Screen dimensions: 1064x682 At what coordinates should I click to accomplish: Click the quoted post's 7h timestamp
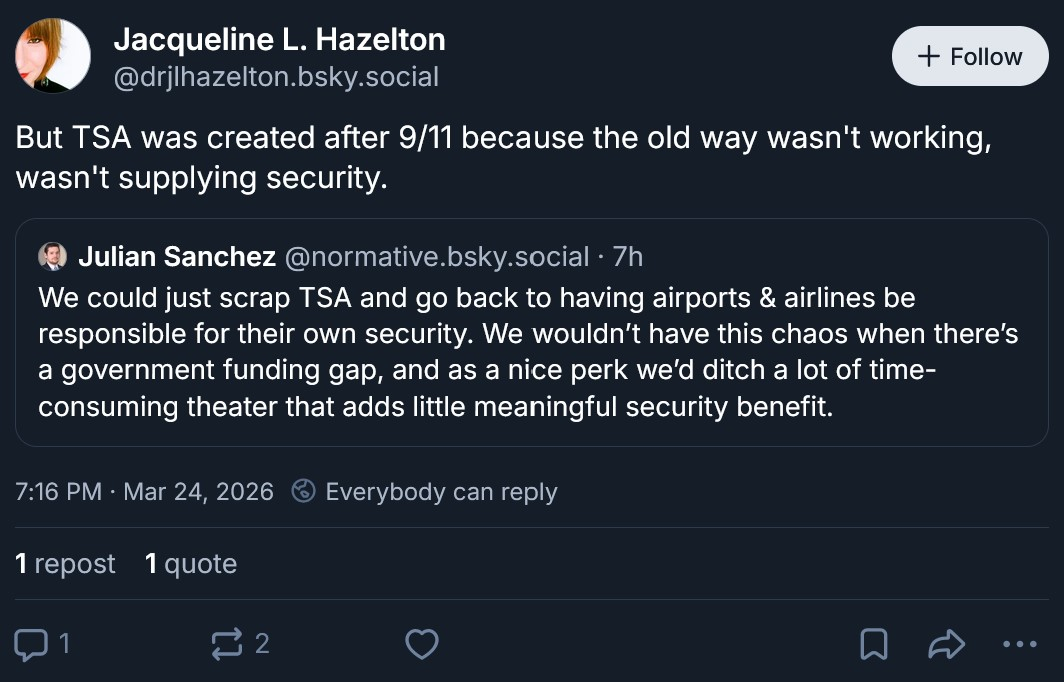628,257
